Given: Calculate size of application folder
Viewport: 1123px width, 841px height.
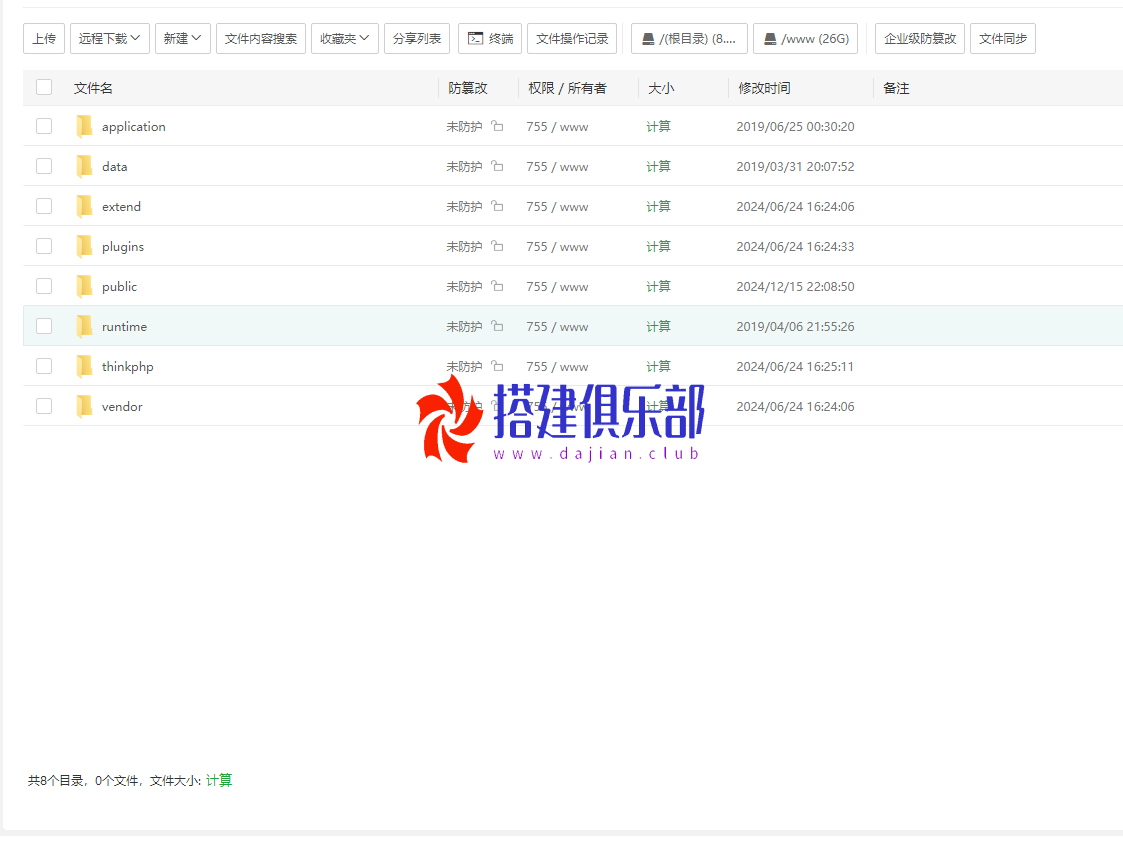Looking at the screenshot, I should pyautogui.click(x=658, y=126).
